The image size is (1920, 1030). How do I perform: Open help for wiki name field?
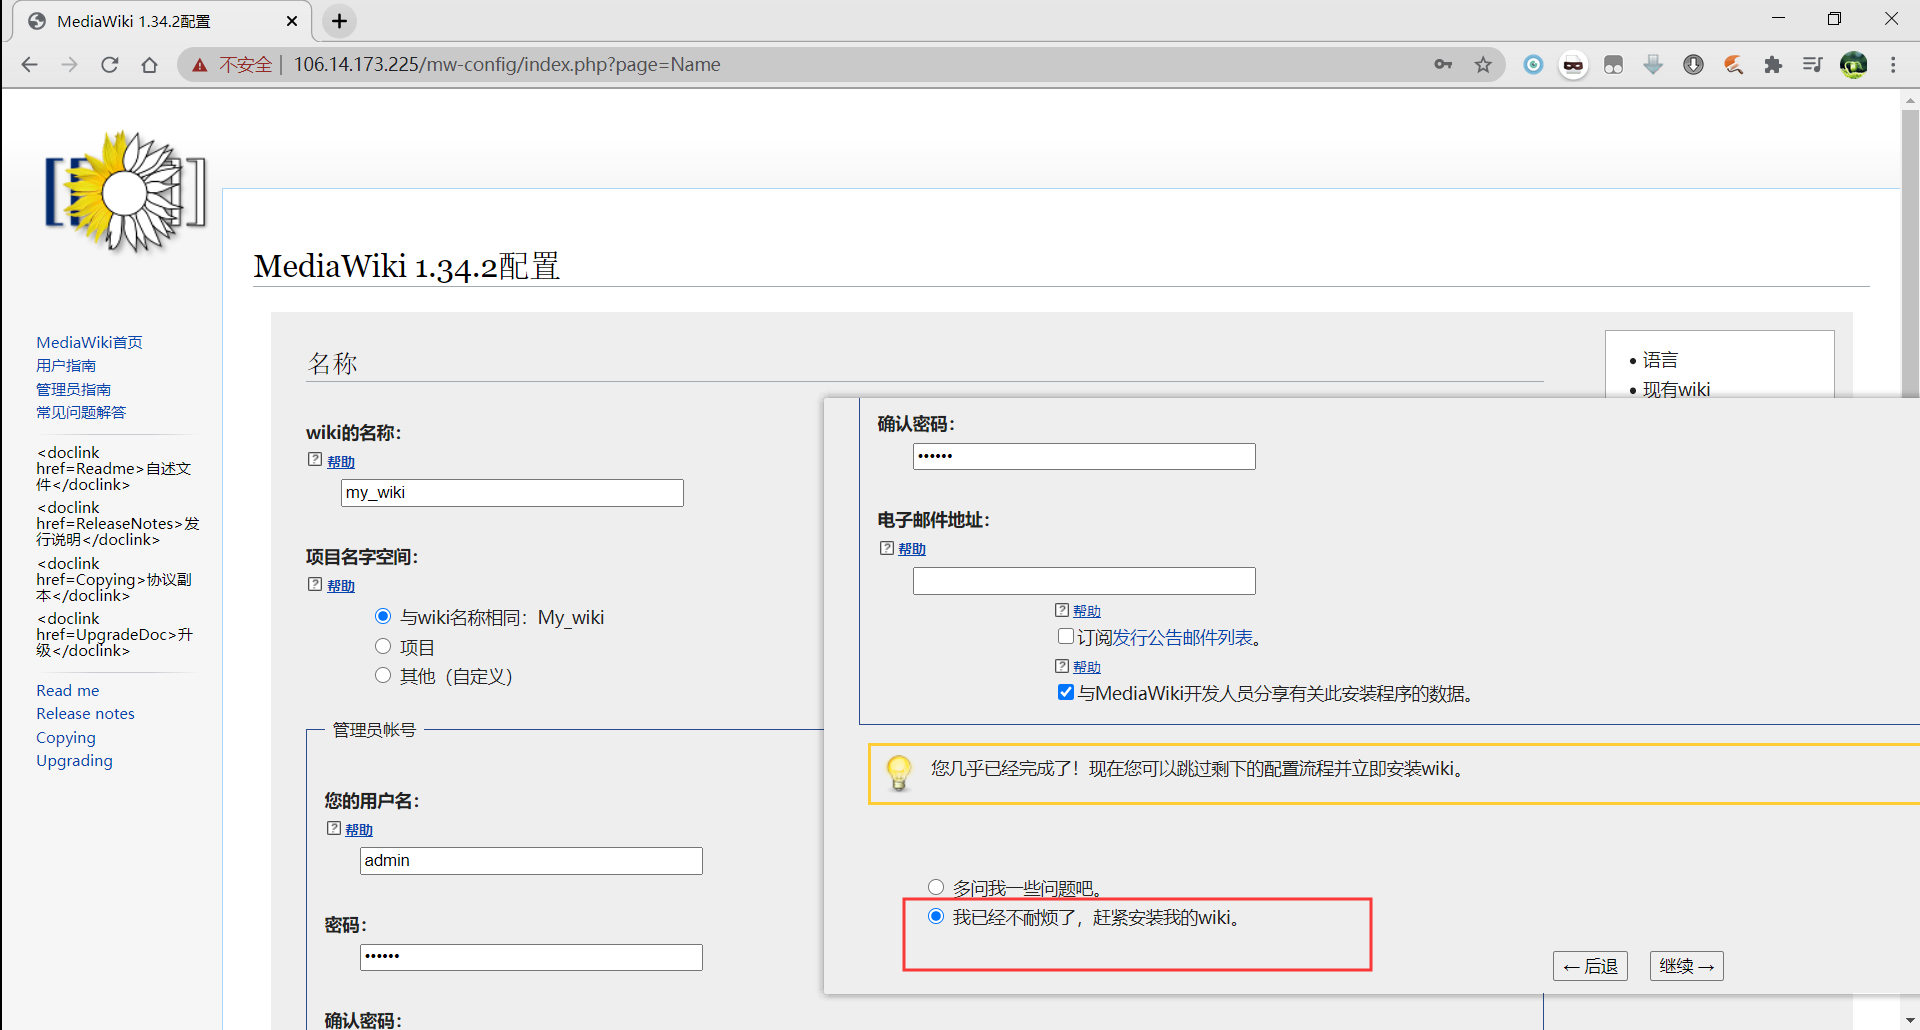click(341, 462)
